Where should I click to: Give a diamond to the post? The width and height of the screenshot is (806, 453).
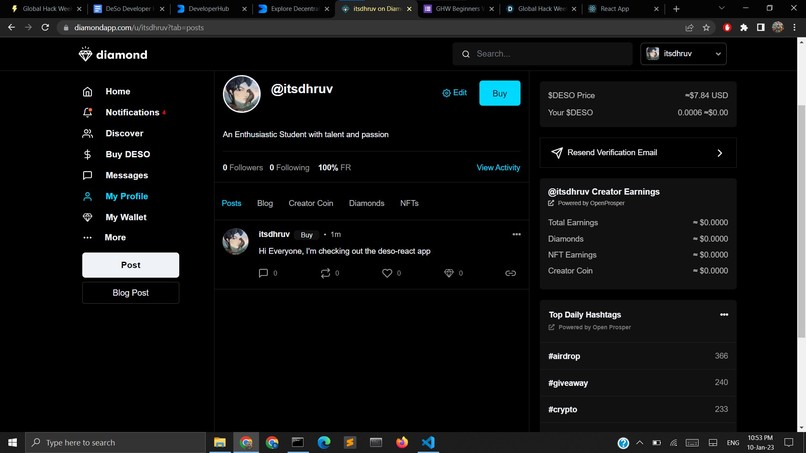point(449,273)
